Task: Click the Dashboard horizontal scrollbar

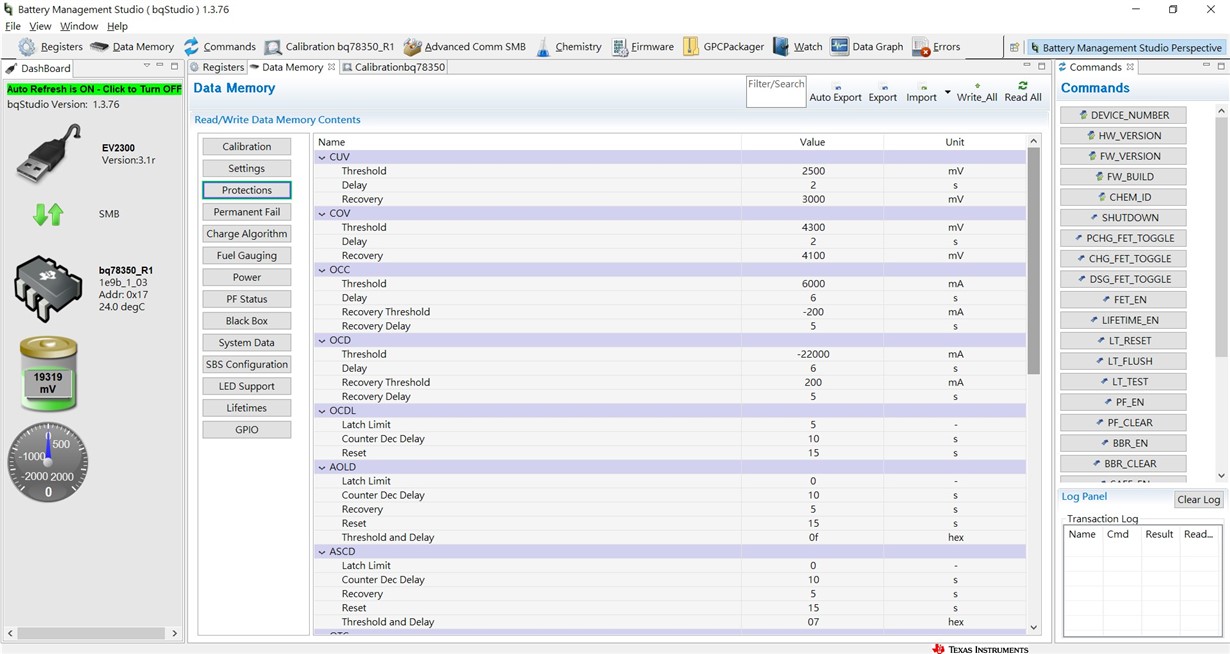Action: pyautogui.click(x=92, y=633)
